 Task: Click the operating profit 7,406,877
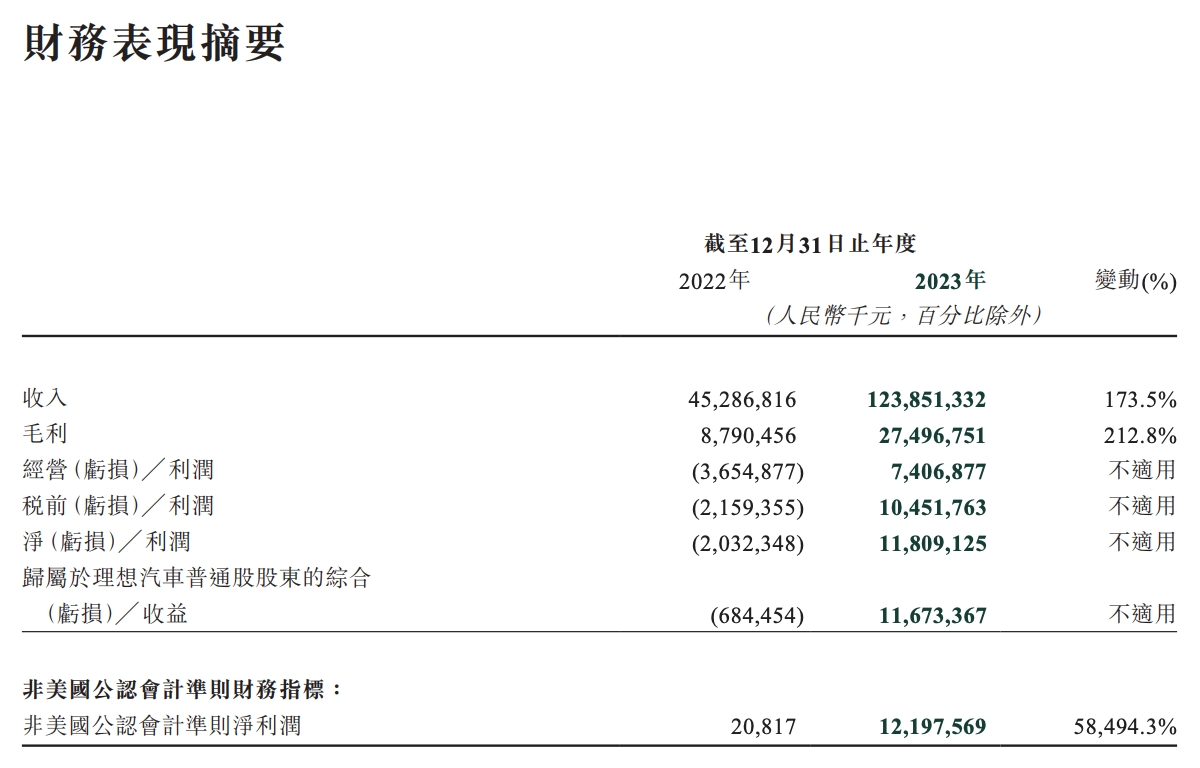click(x=938, y=472)
